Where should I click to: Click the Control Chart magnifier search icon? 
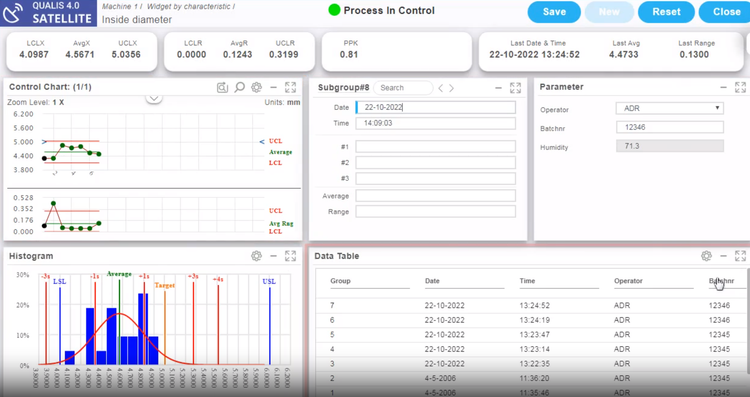[x=239, y=88]
